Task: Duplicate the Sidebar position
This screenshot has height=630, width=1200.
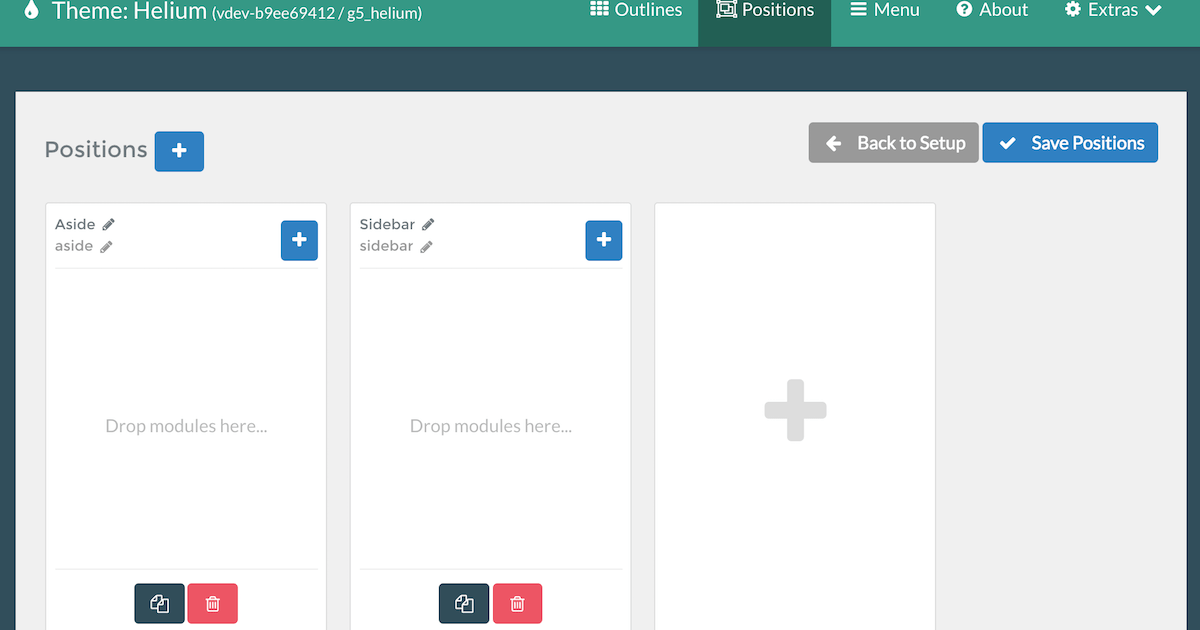Action: 464,603
